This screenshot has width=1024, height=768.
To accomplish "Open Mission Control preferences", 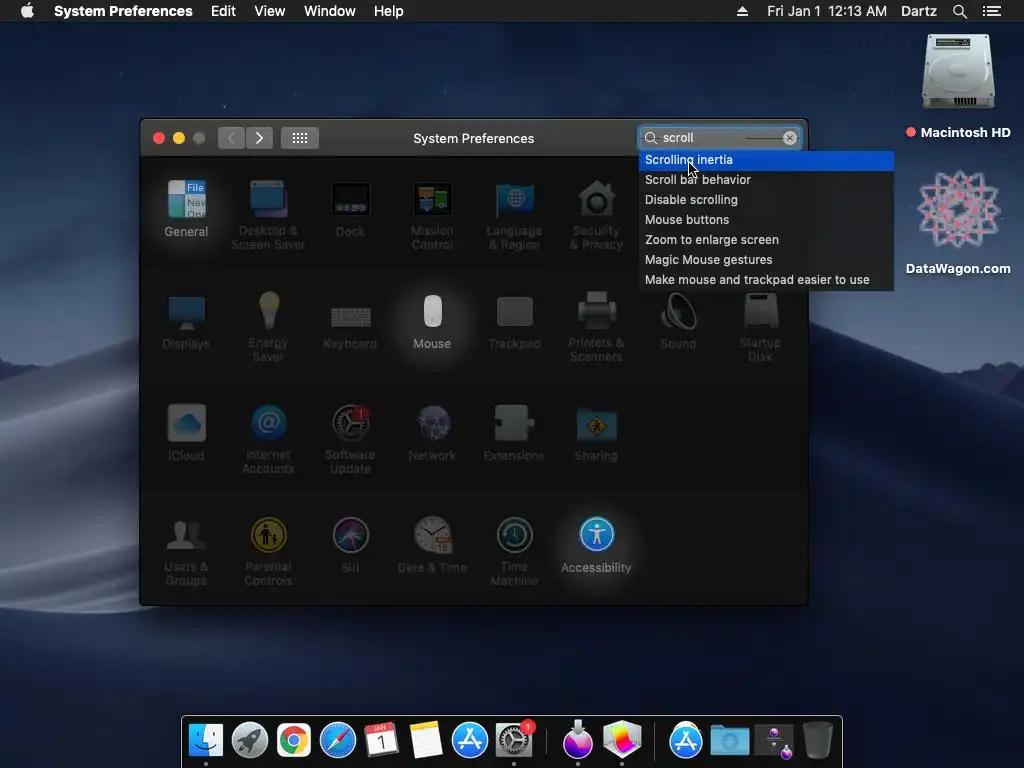I will pyautogui.click(x=432, y=215).
